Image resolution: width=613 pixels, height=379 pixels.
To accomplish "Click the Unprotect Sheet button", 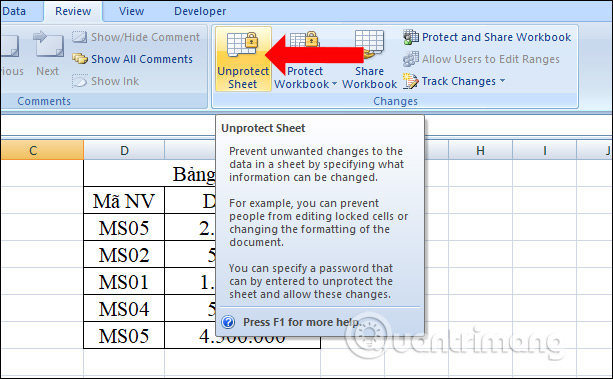I will coord(243,59).
